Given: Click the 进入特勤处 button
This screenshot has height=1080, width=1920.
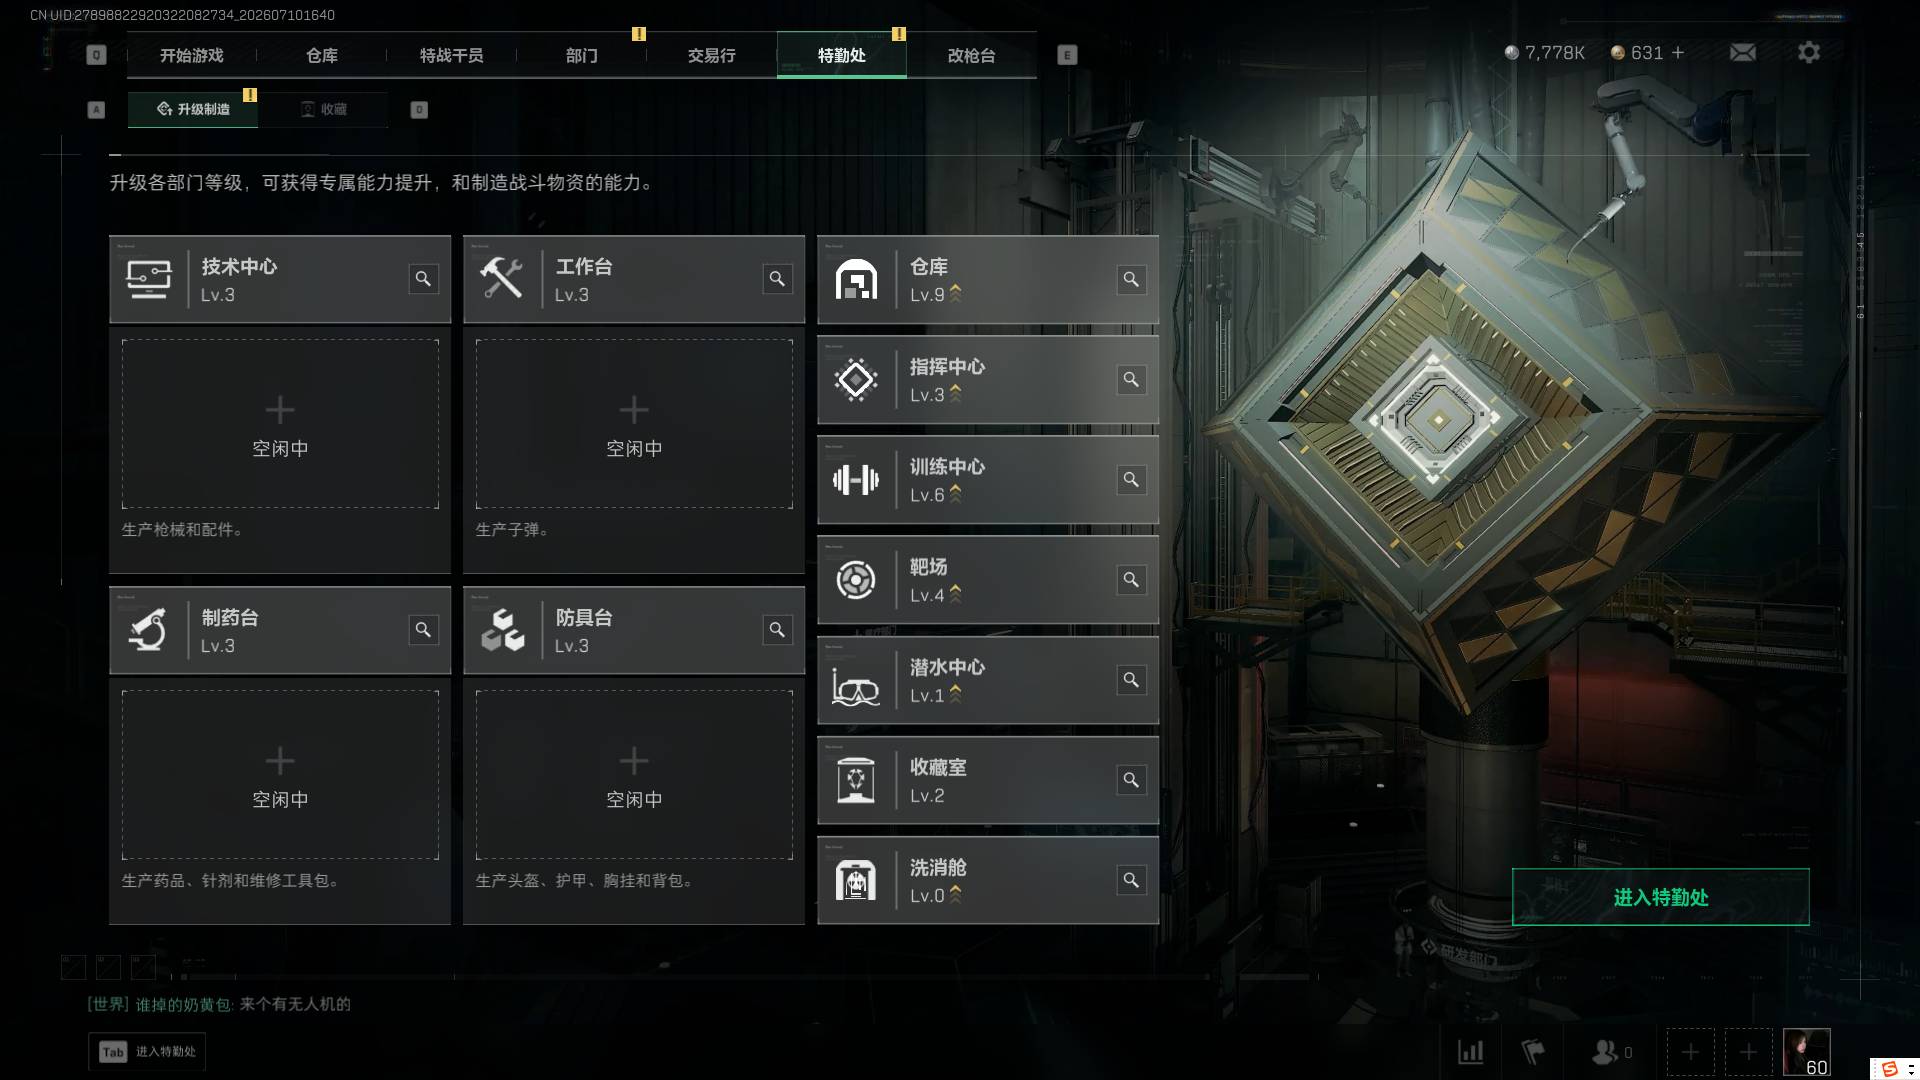Looking at the screenshot, I should (1660, 897).
